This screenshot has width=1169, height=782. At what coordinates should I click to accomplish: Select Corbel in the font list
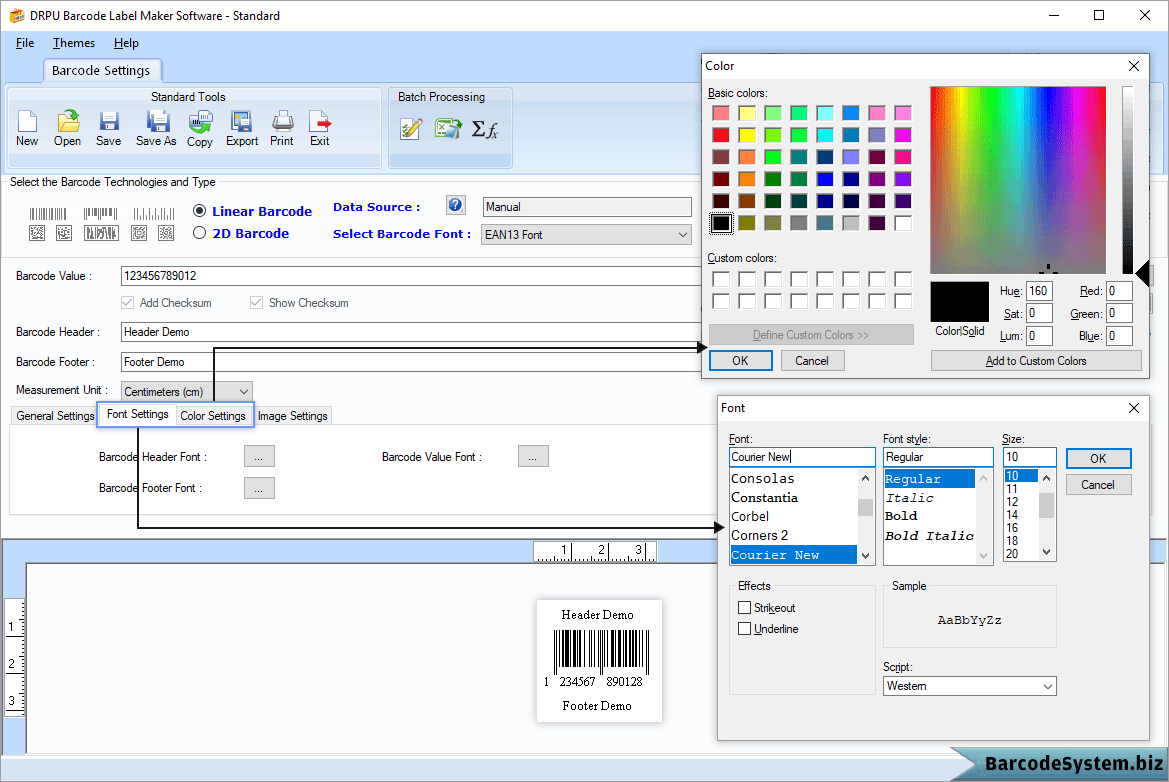793,516
